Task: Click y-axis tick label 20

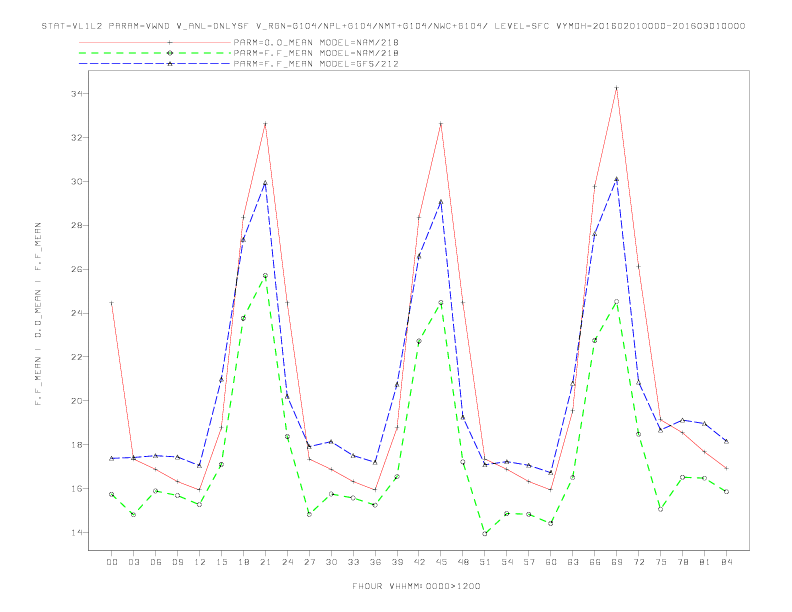Action: click(76, 401)
